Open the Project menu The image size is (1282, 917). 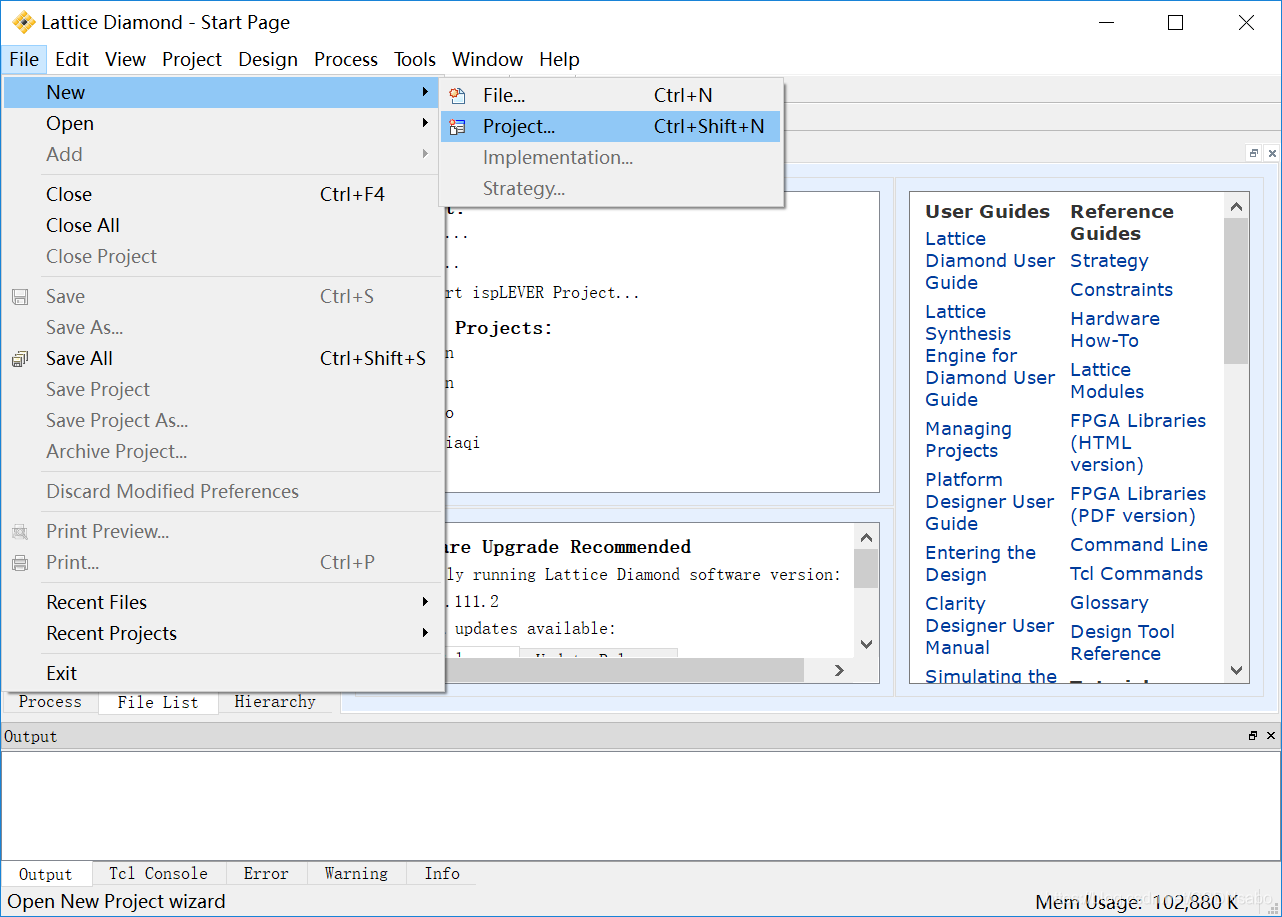(192, 59)
